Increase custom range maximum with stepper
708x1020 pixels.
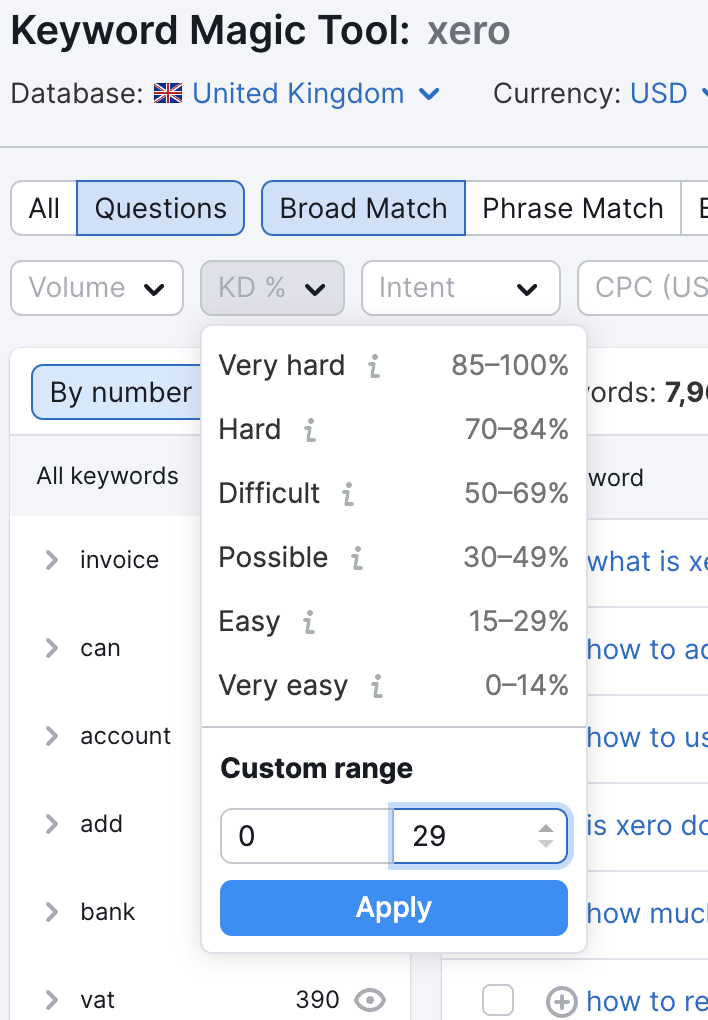[x=546, y=828]
